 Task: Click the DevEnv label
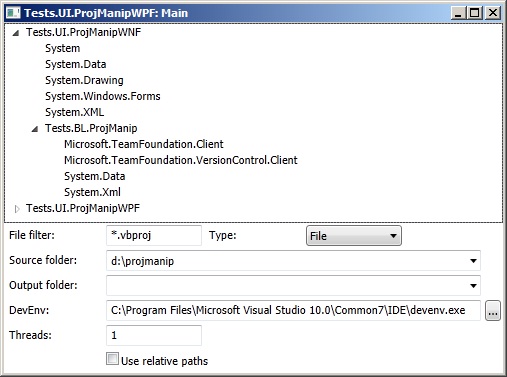pos(29,310)
